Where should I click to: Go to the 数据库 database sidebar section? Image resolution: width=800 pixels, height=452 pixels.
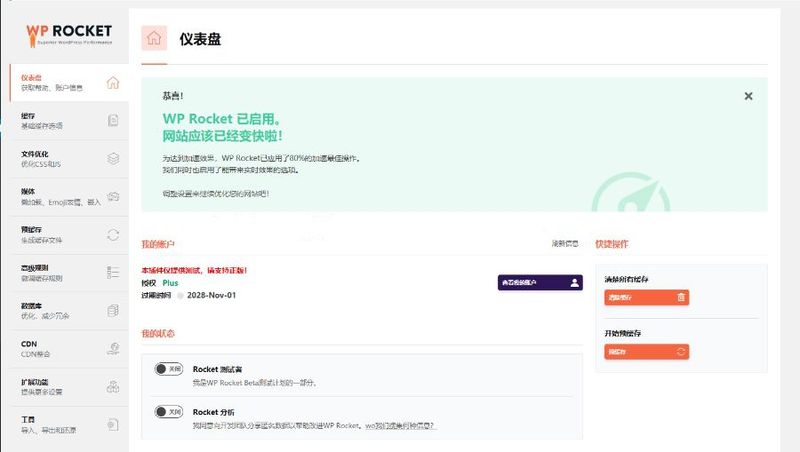[69, 311]
